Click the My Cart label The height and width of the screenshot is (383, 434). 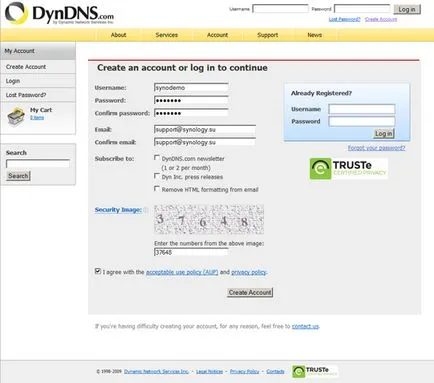[x=41, y=110]
